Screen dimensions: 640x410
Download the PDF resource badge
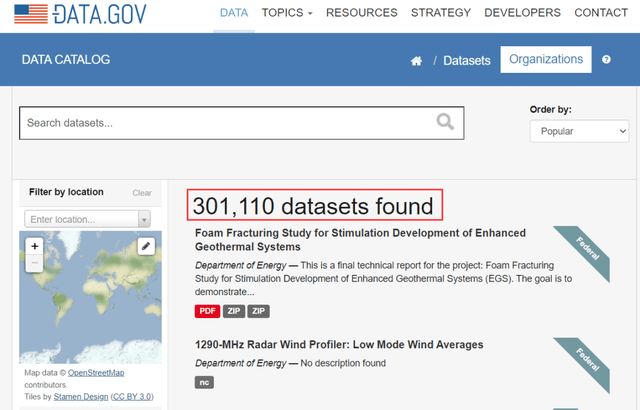(x=207, y=311)
